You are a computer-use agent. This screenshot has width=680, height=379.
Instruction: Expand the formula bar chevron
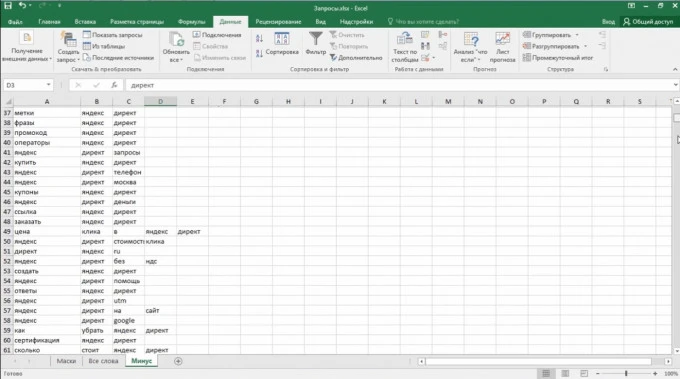675,85
